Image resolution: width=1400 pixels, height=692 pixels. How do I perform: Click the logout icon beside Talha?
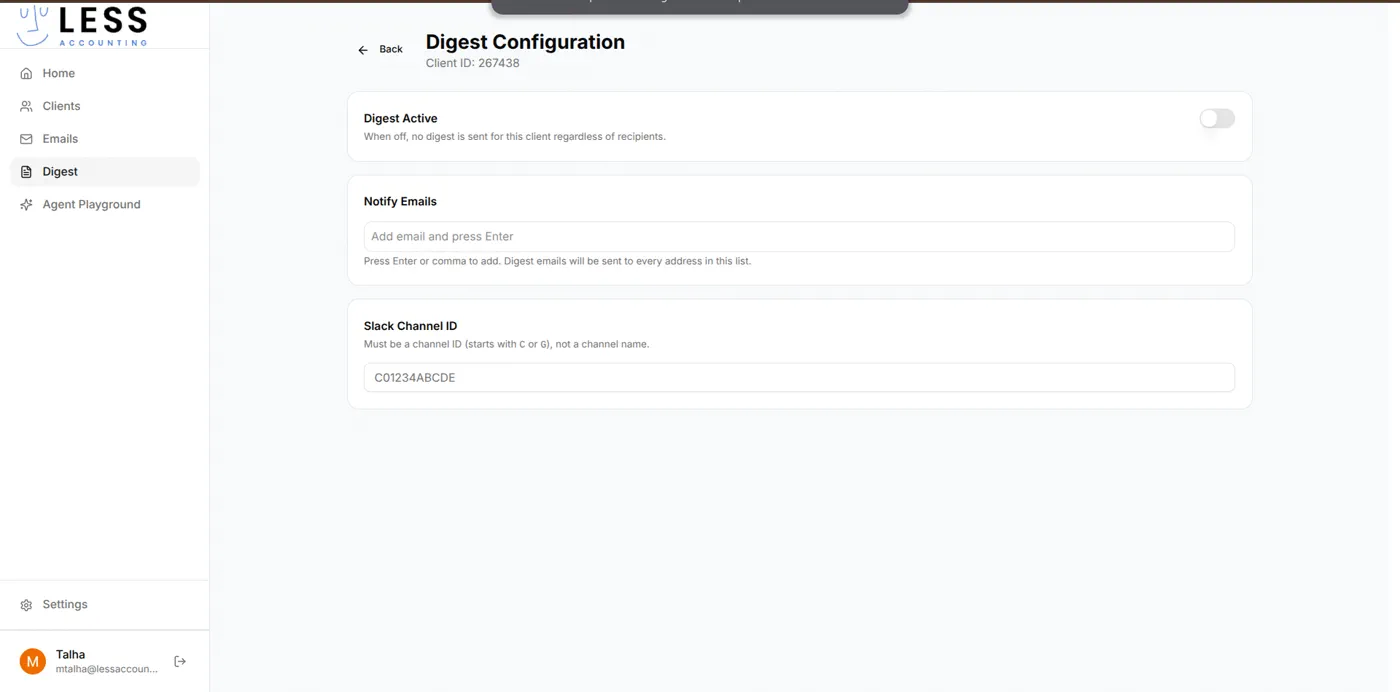pyautogui.click(x=180, y=661)
